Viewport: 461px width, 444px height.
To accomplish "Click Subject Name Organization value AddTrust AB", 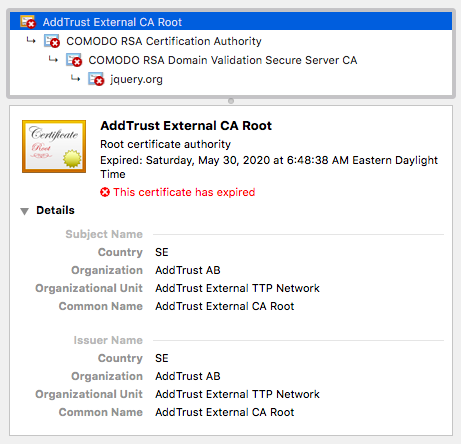I will (x=188, y=270).
